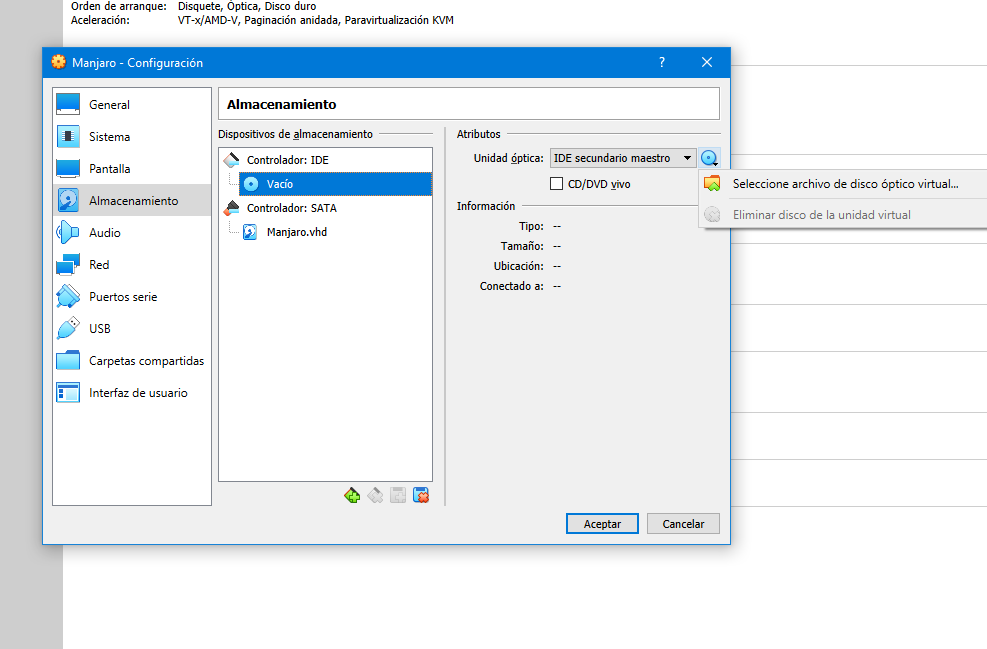Image resolution: width=987 pixels, height=649 pixels.
Task: Click the Manjaro gear title bar icon
Action: click(x=59, y=62)
